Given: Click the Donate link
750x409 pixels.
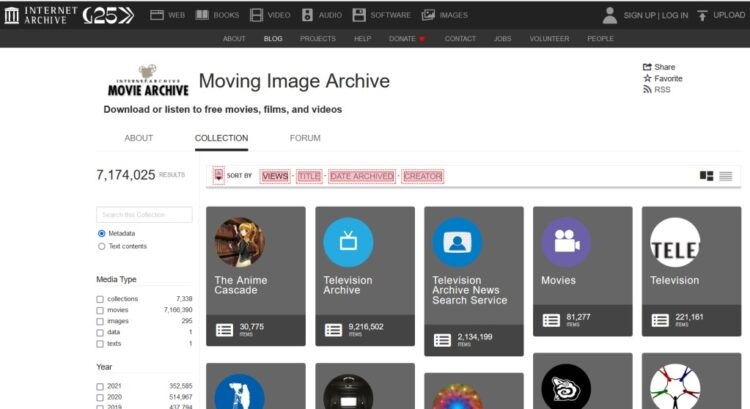Looking at the screenshot, I should tap(407, 39).
